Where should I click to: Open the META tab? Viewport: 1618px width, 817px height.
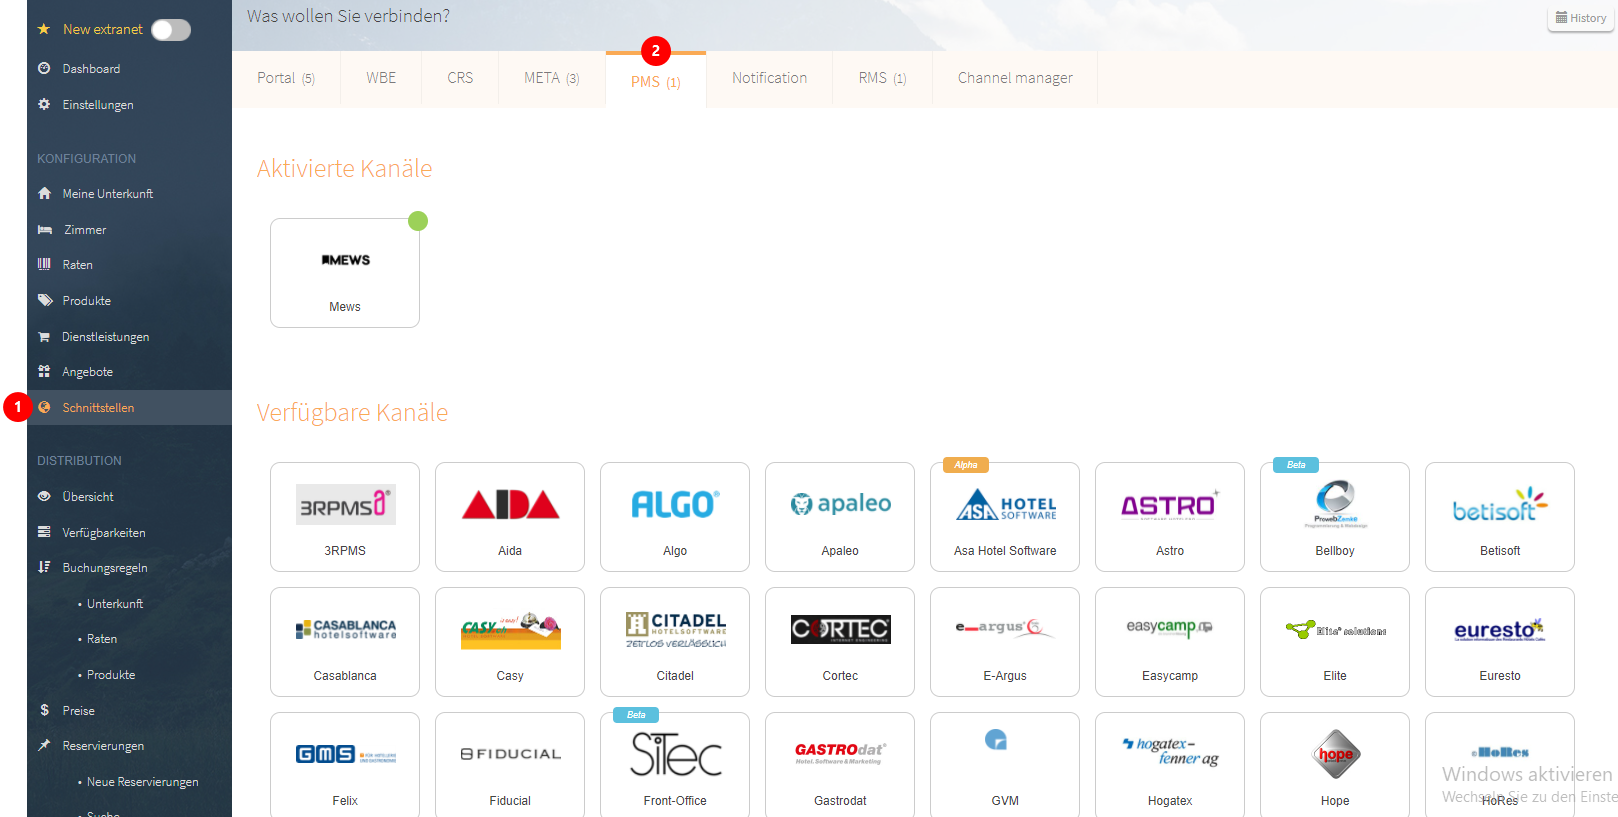(x=551, y=78)
